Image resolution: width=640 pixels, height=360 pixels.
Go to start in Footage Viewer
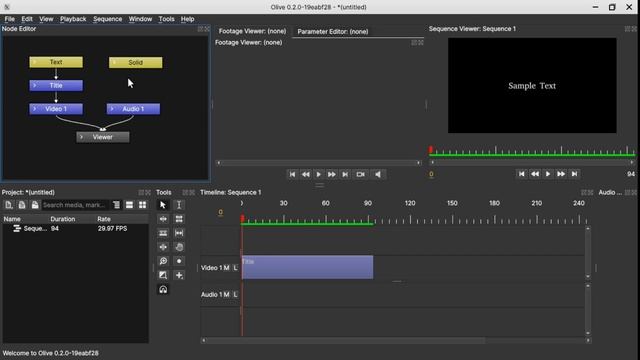pyautogui.click(x=292, y=174)
